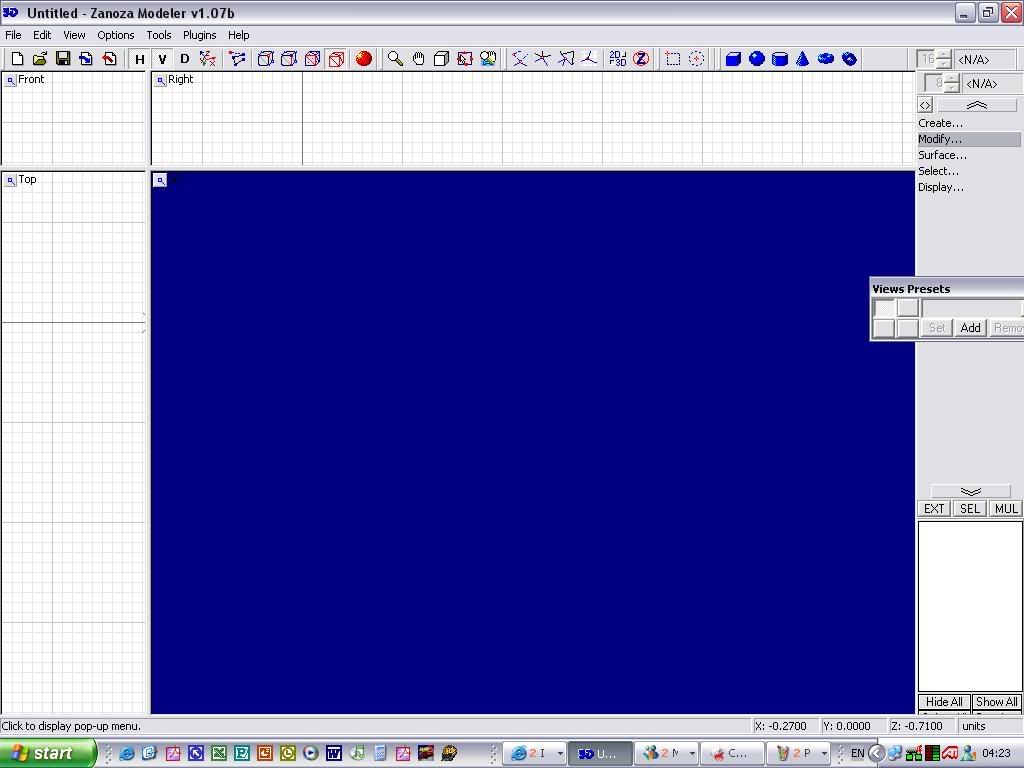
Task: Expand the Modify... command group
Action: 968,139
